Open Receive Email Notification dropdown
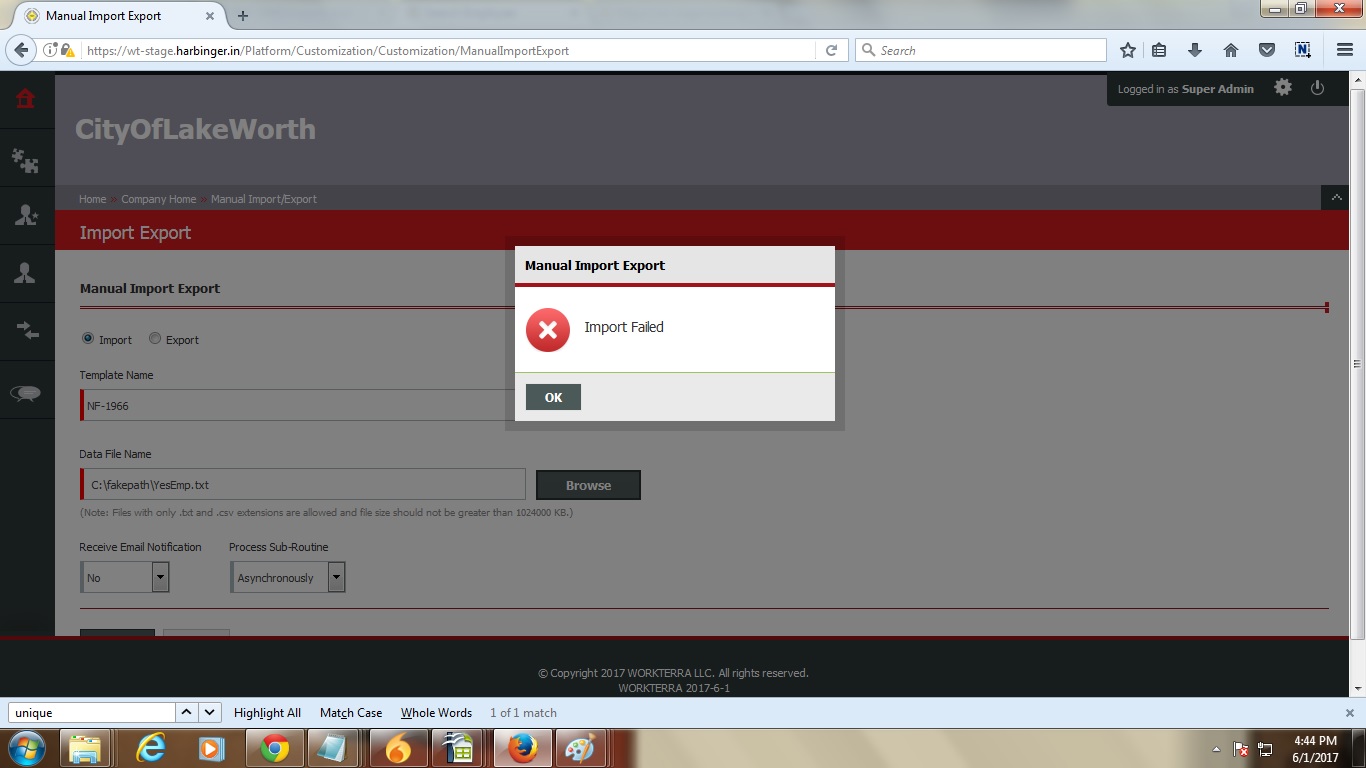Image resolution: width=1366 pixels, height=768 pixels. point(125,577)
